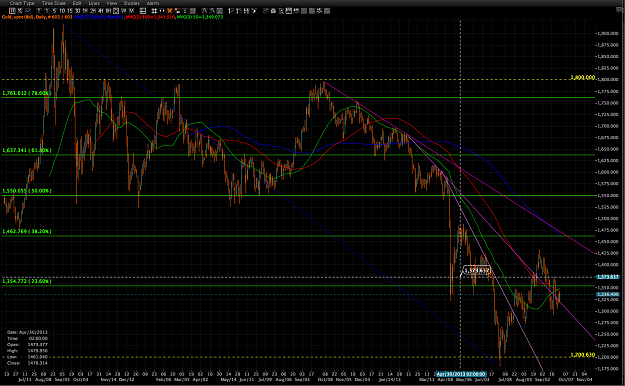The image size is (625, 386).
Task: Open the Studies menu
Action: 132,3
